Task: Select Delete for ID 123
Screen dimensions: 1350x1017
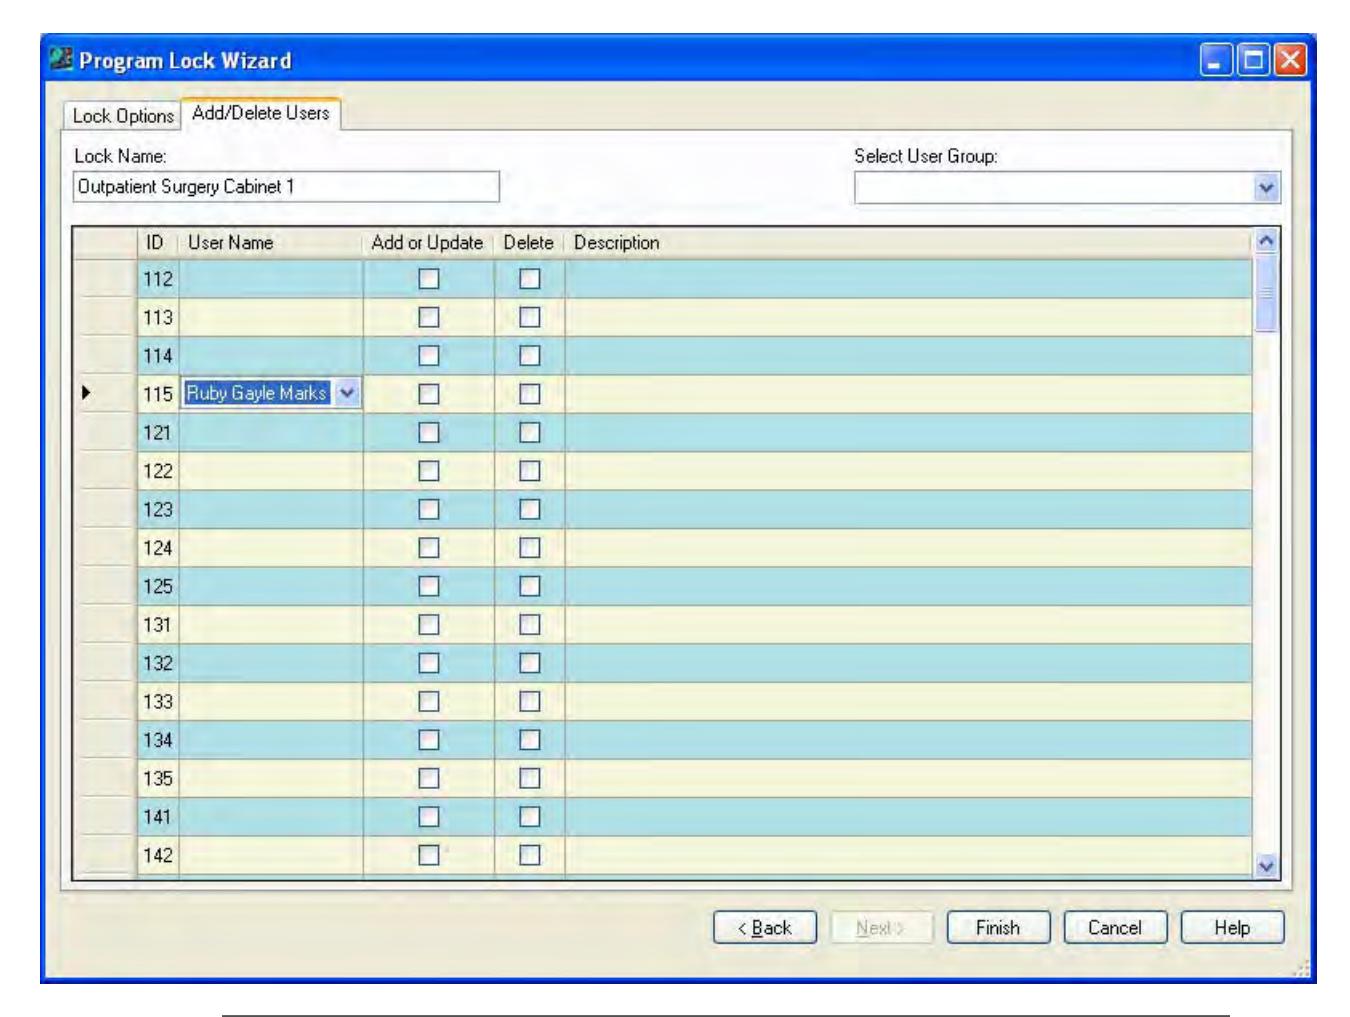Action: point(530,510)
